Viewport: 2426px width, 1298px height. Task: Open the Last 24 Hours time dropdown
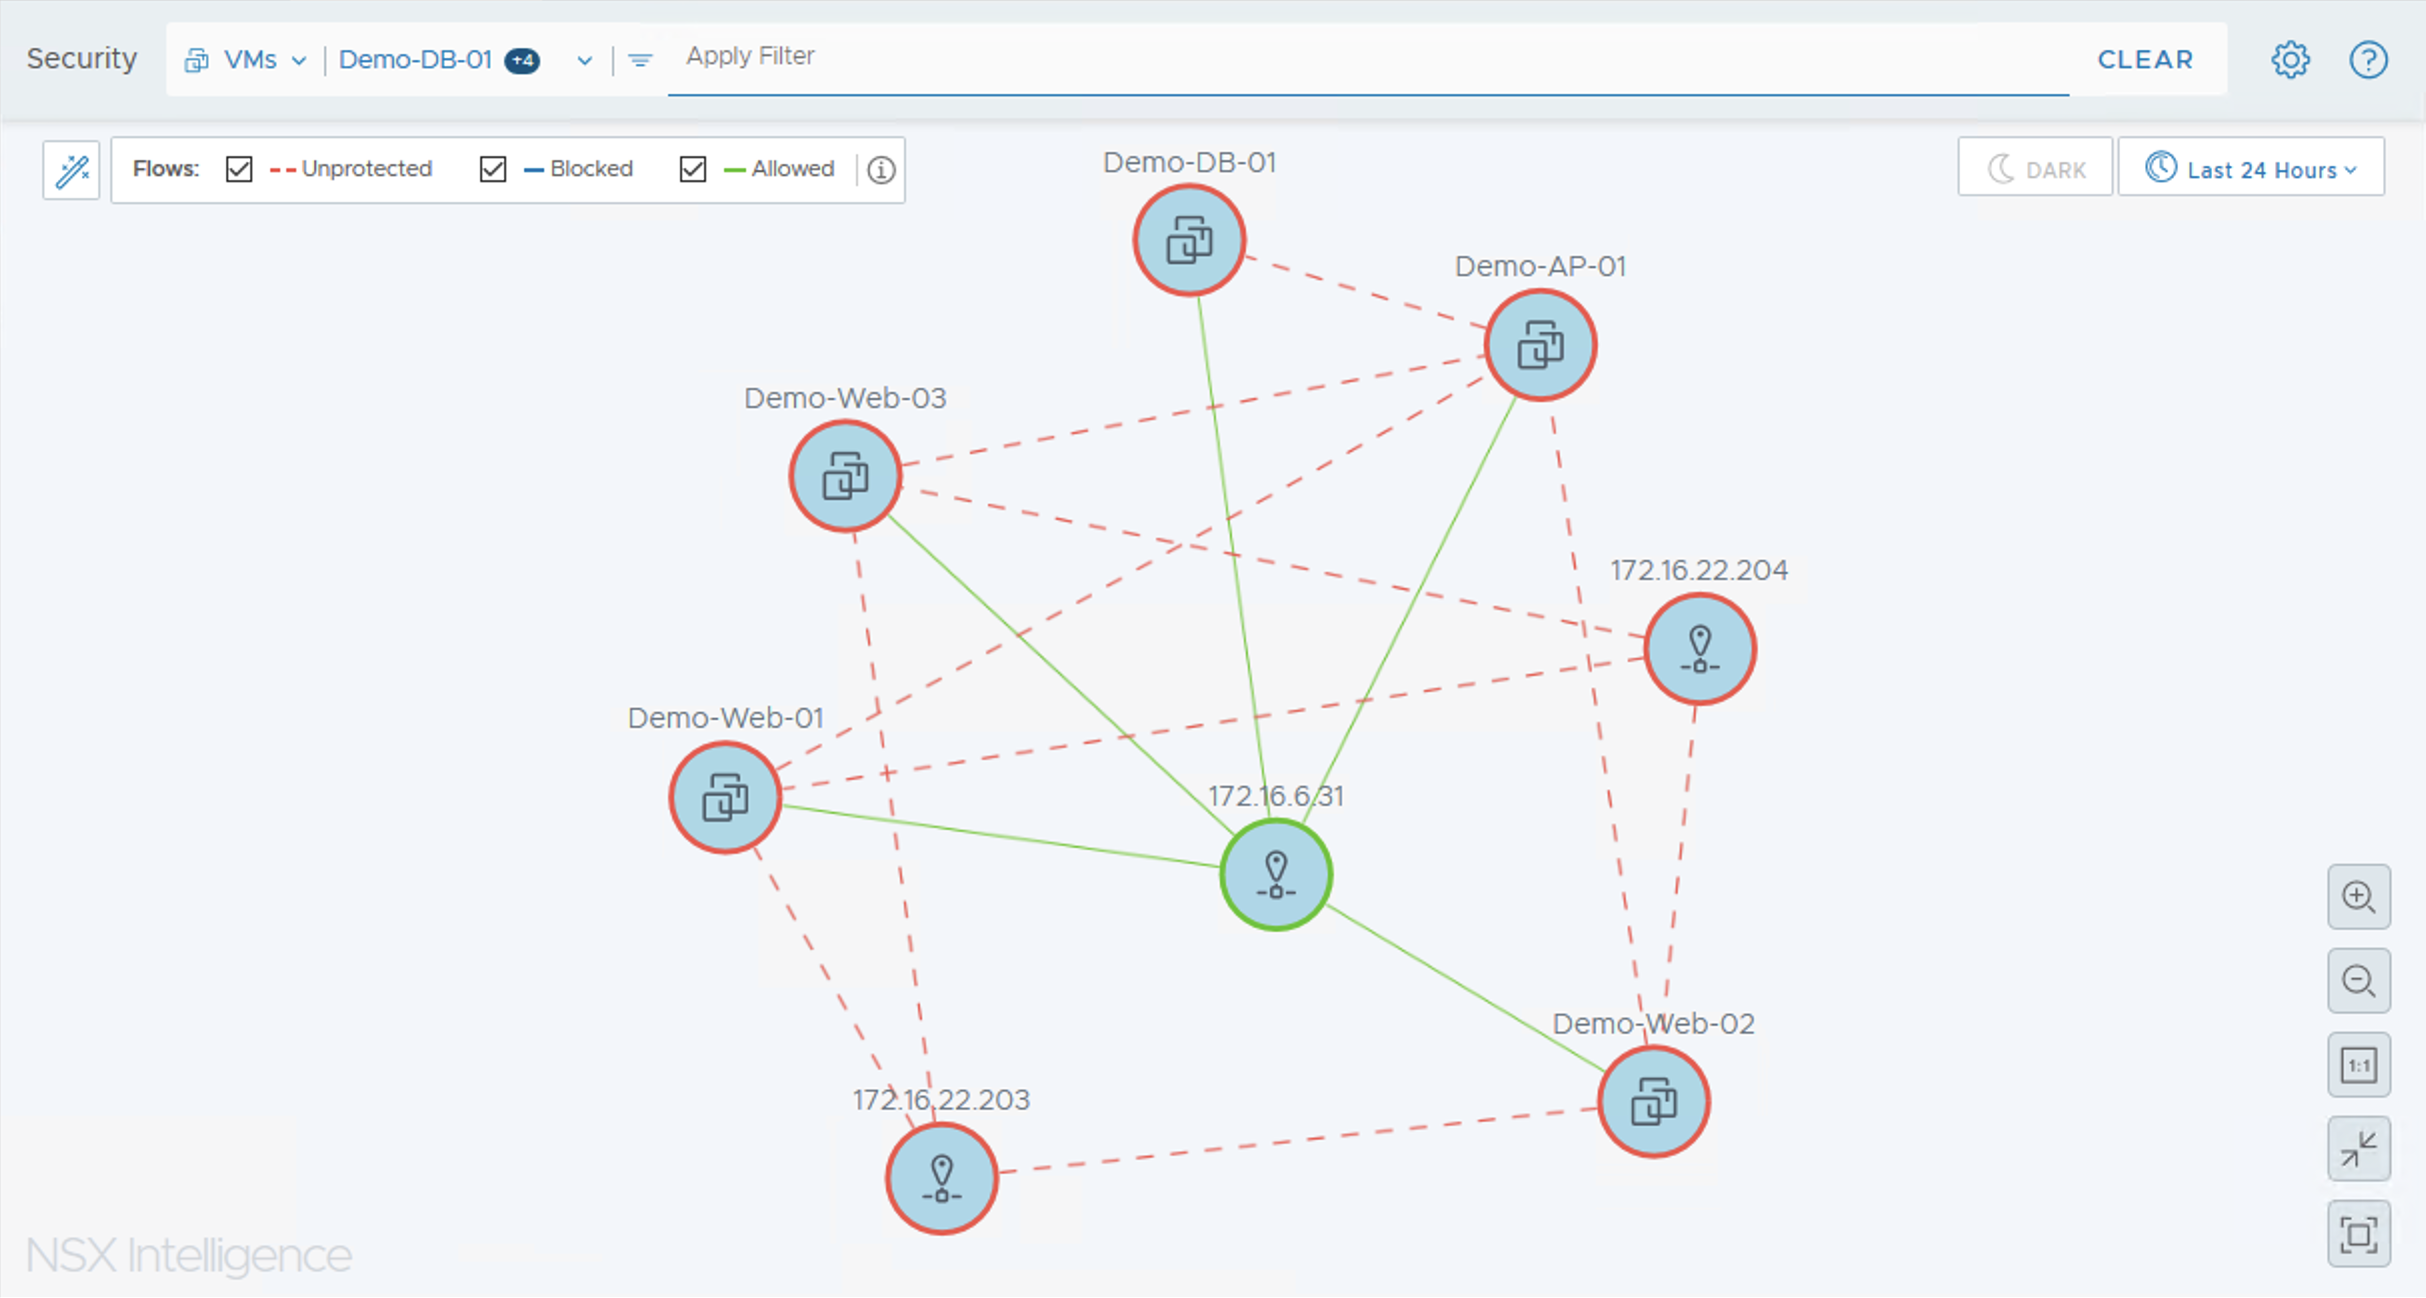(x=2250, y=169)
